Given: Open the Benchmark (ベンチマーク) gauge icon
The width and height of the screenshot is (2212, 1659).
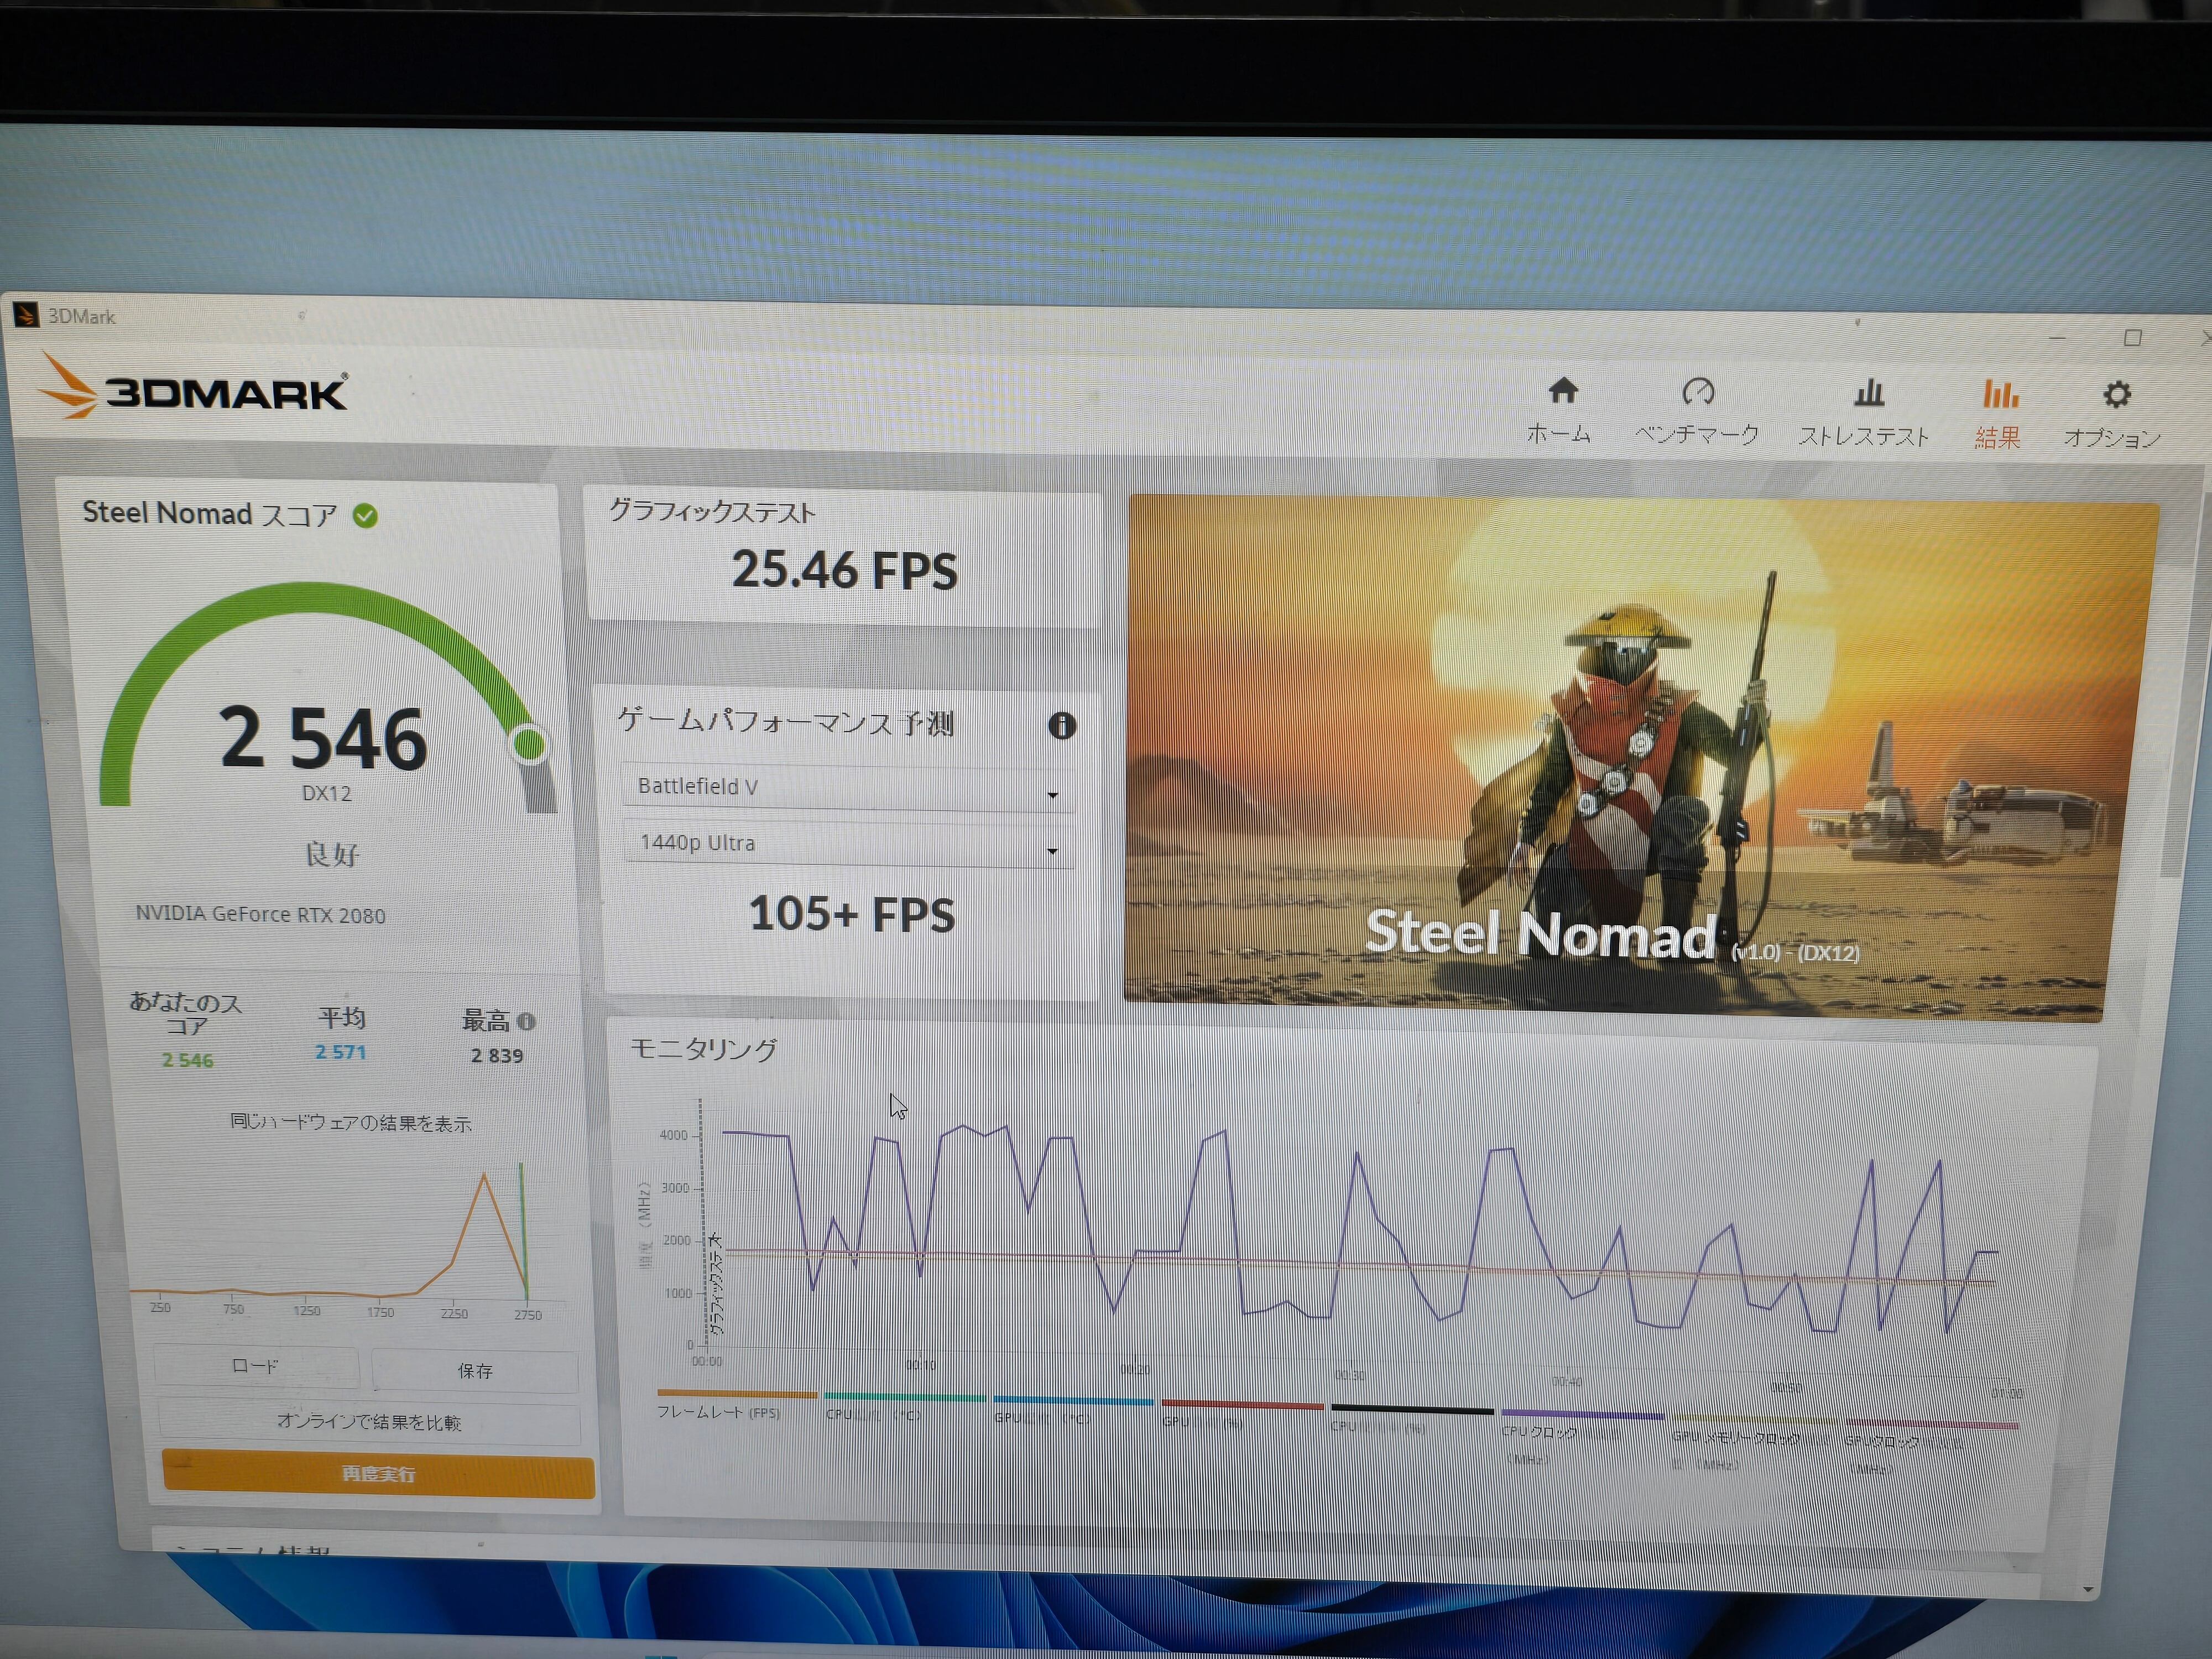Looking at the screenshot, I should click(x=1698, y=392).
